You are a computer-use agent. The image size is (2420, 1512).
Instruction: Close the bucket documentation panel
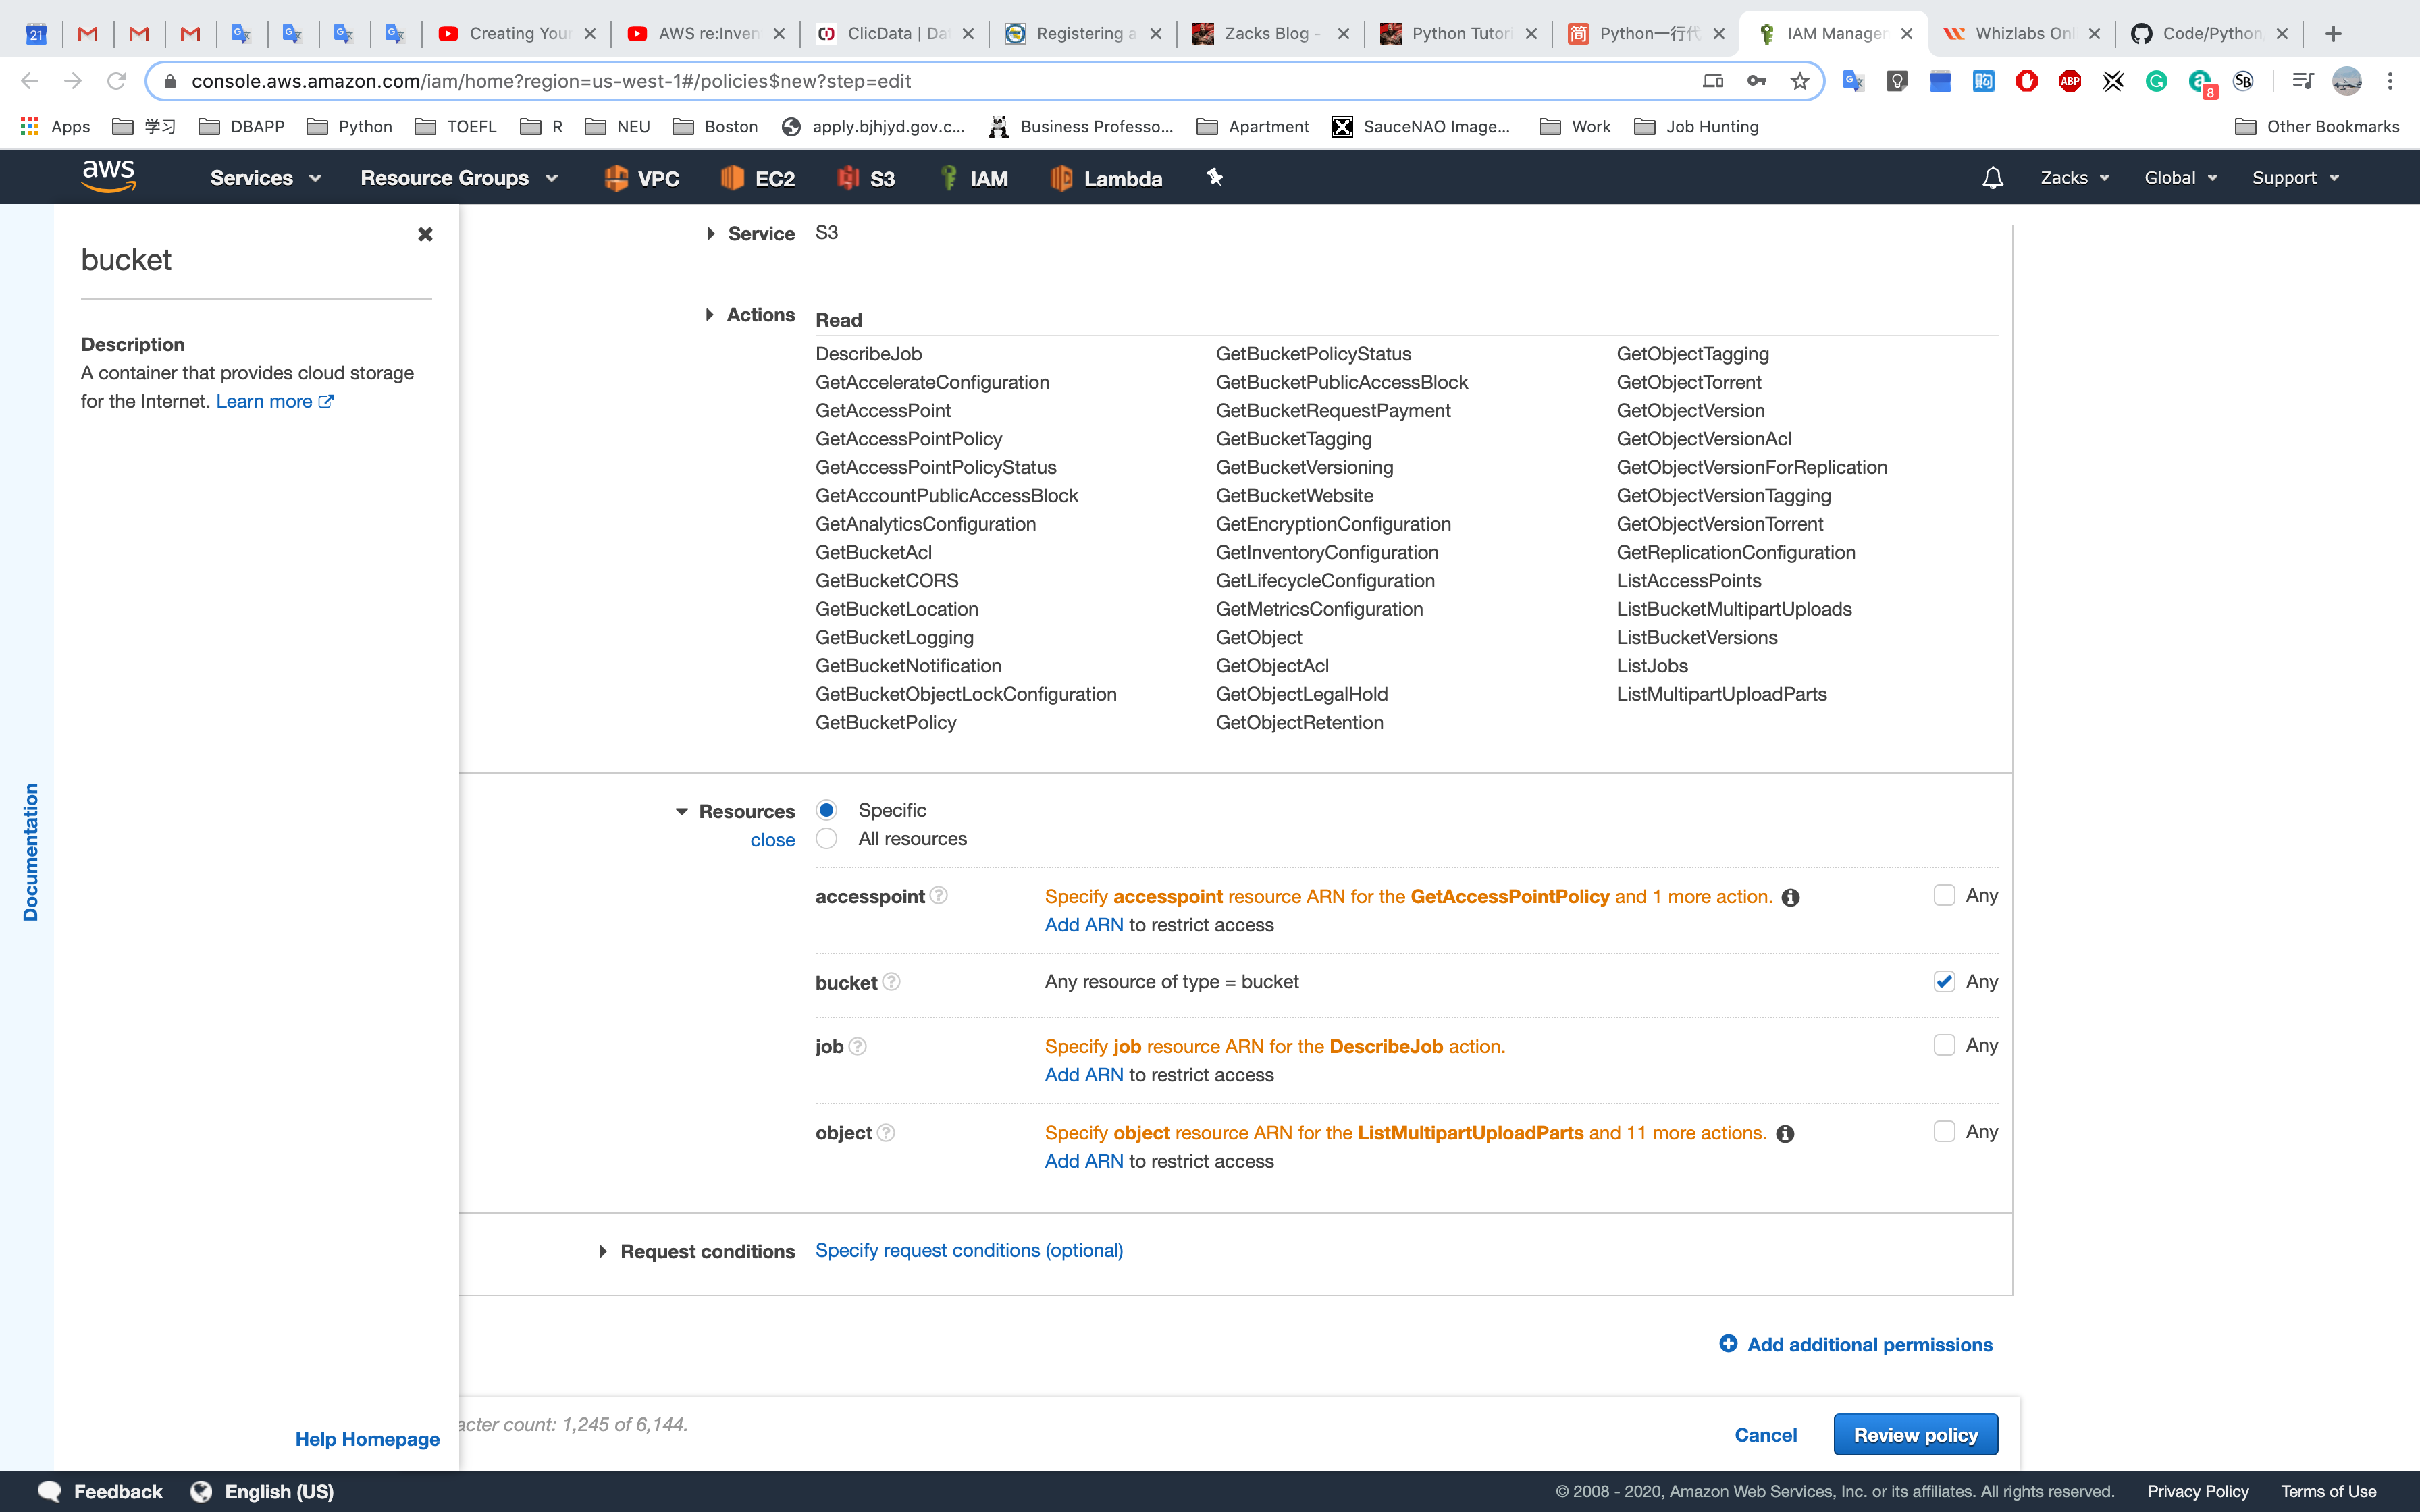click(x=425, y=234)
